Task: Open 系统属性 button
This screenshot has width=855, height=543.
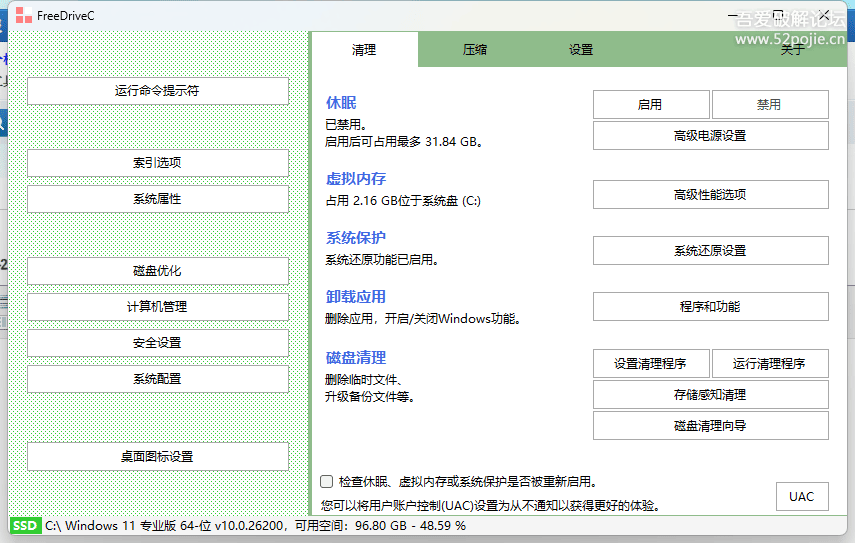Action: [158, 199]
